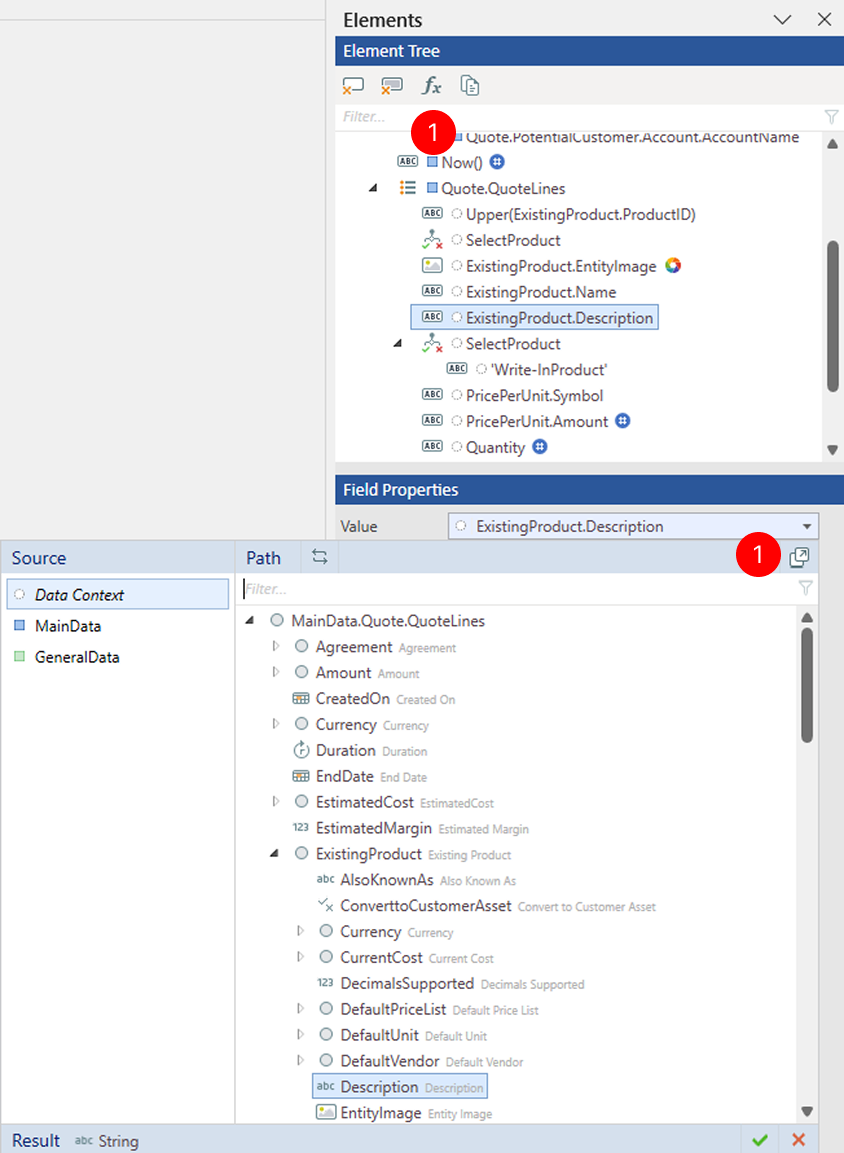The width and height of the screenshot is (844, 1153).
Task: Click element tree scrollbar up arrow
Action: [832, 144]
